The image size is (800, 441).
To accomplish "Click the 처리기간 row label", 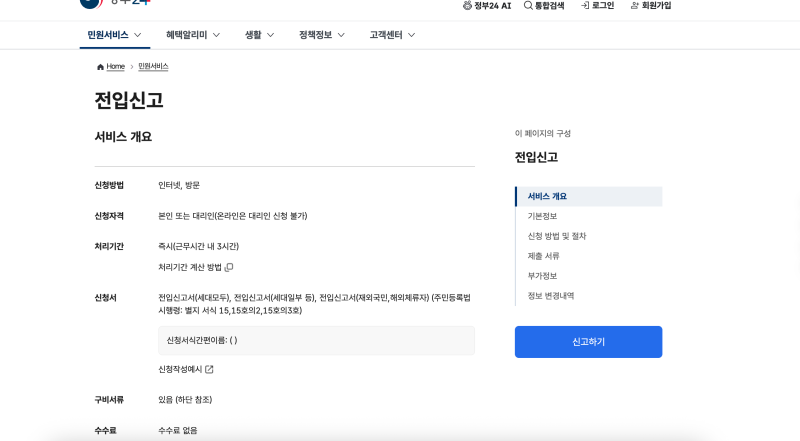I will coord(109,247).
